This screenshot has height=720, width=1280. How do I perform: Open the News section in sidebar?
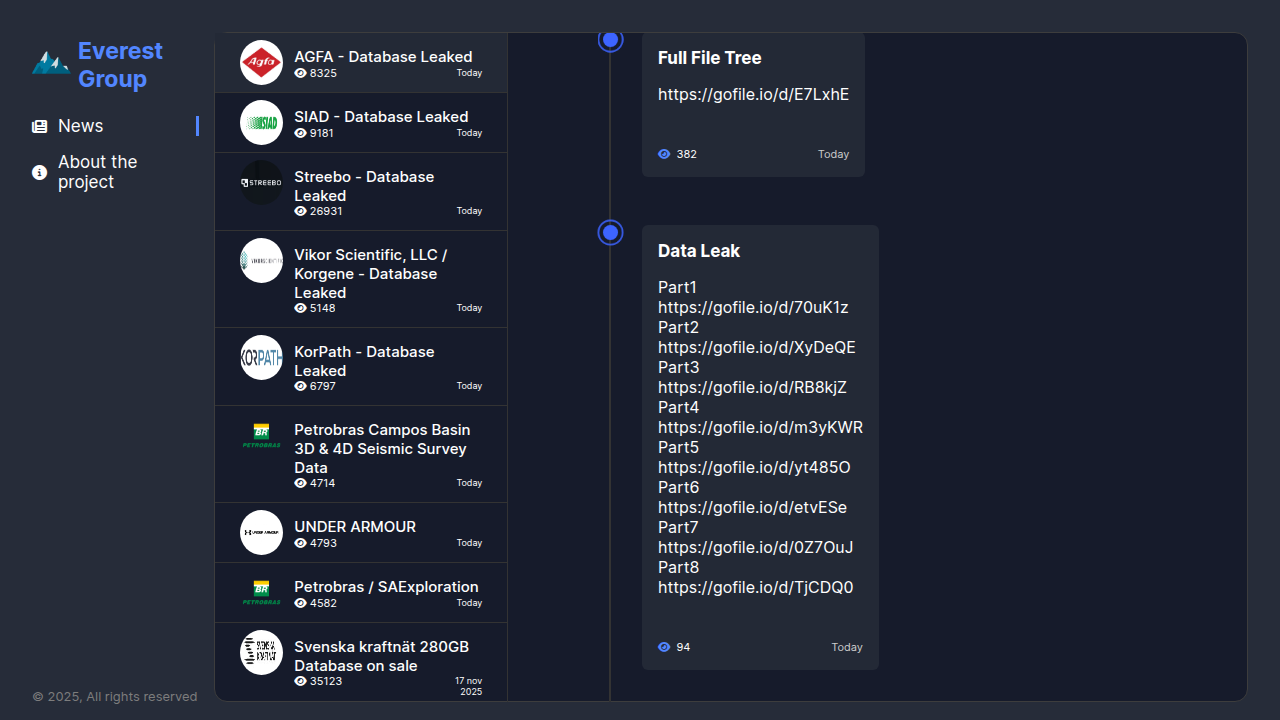click(x=81, y=126)
